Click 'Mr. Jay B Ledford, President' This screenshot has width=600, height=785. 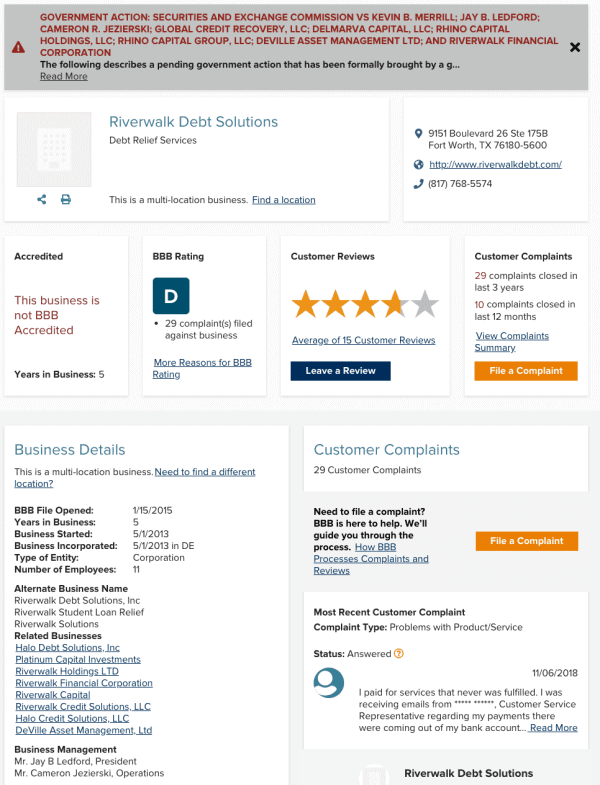[75, 761]
